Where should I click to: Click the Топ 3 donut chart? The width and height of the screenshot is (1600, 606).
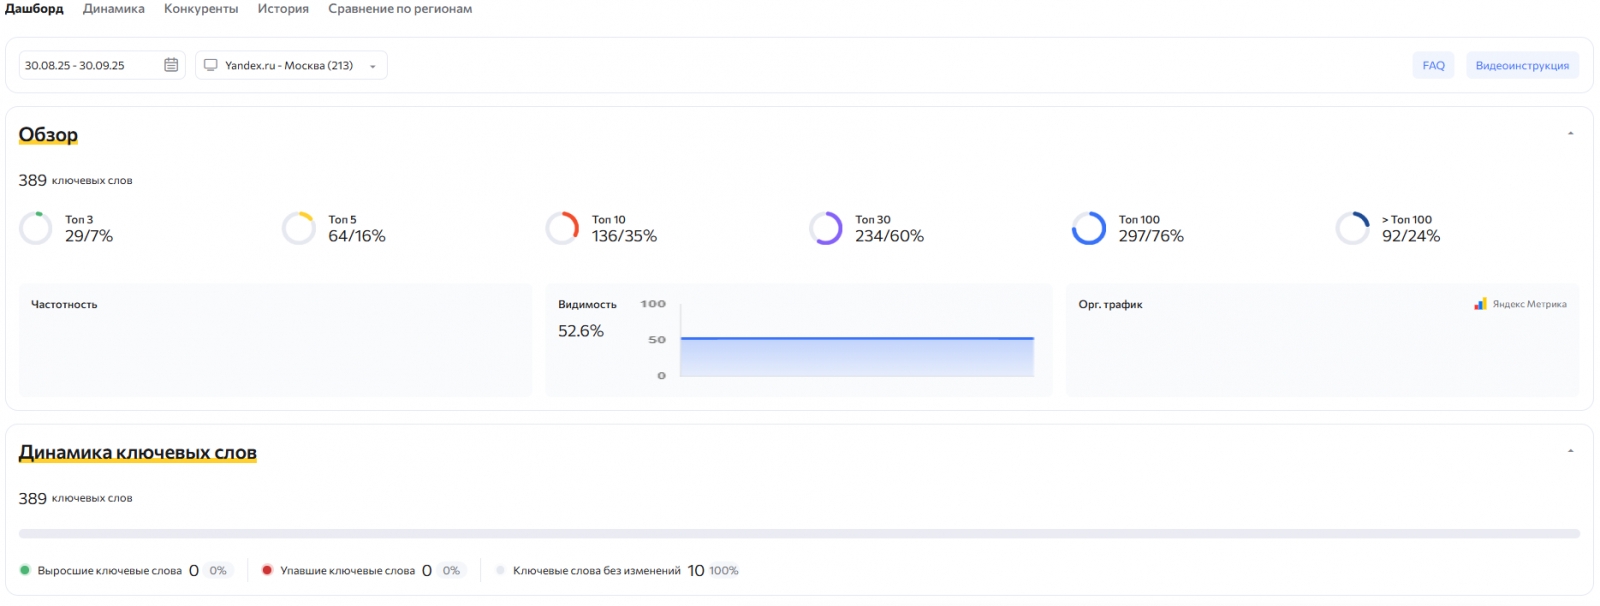[36, 228]
